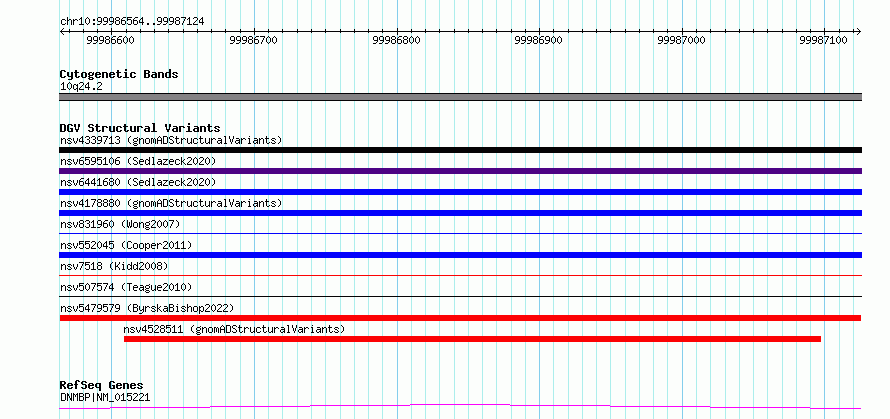Select the DGV Structural Variants track title

tap(140, 128)
